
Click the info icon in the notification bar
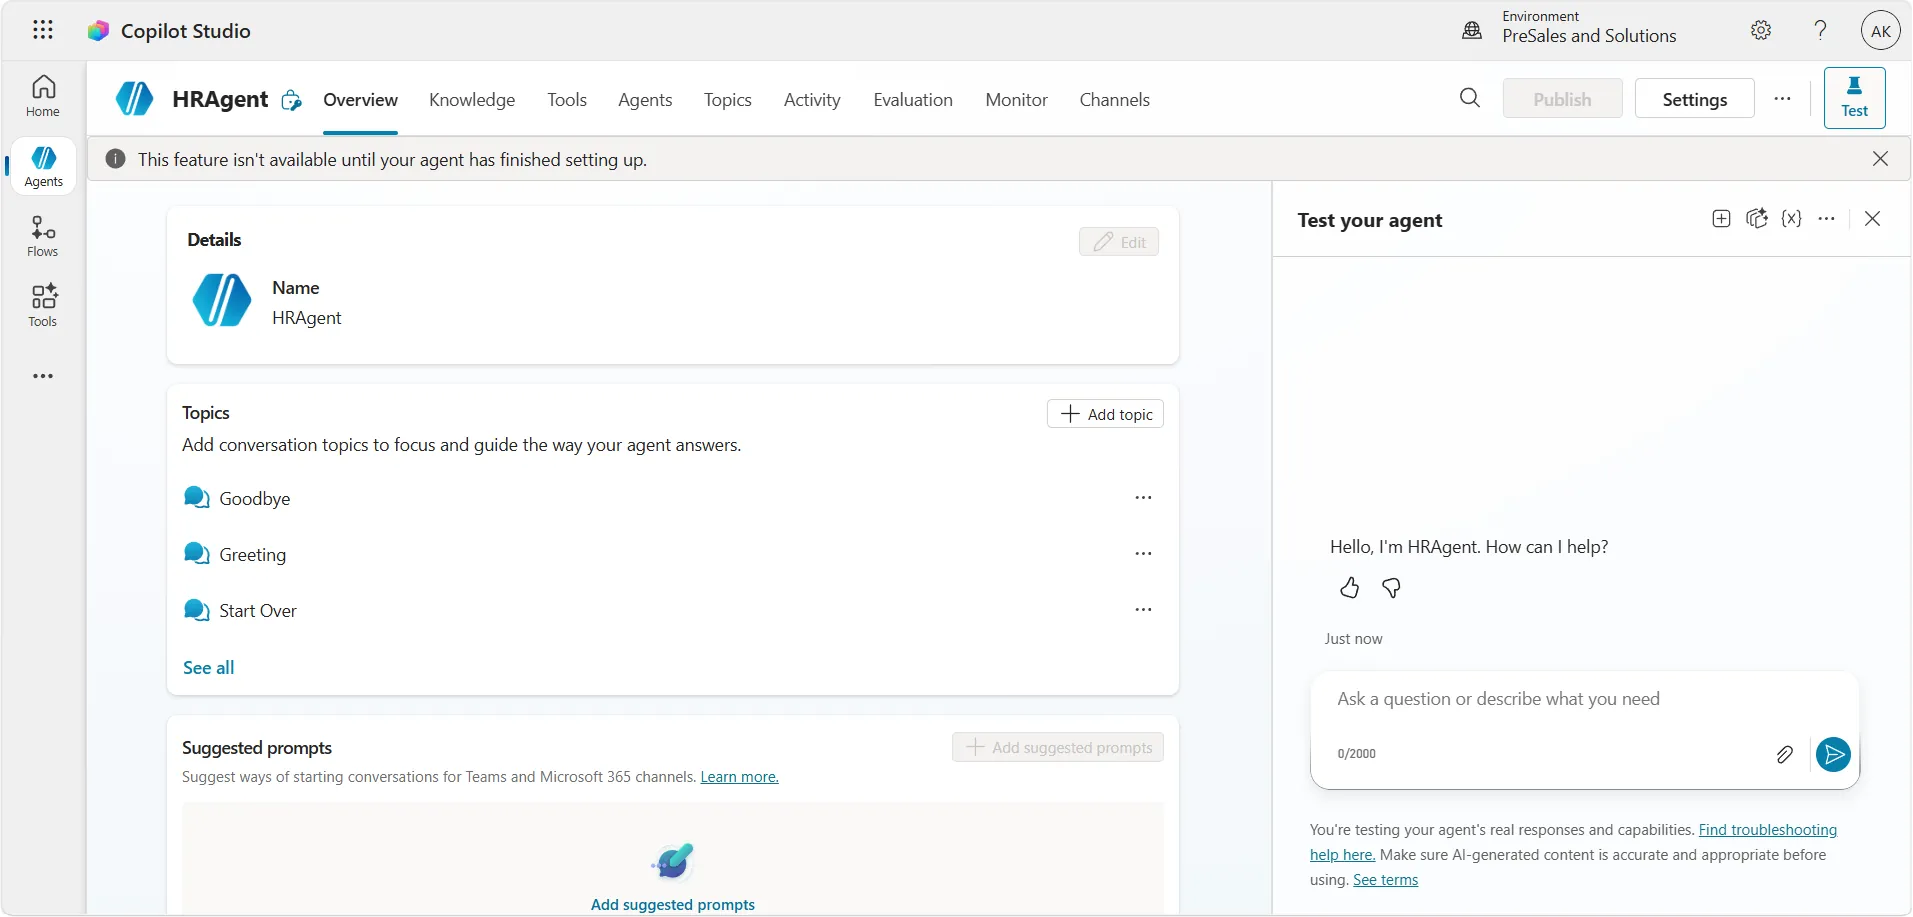[x=116, y=159]
